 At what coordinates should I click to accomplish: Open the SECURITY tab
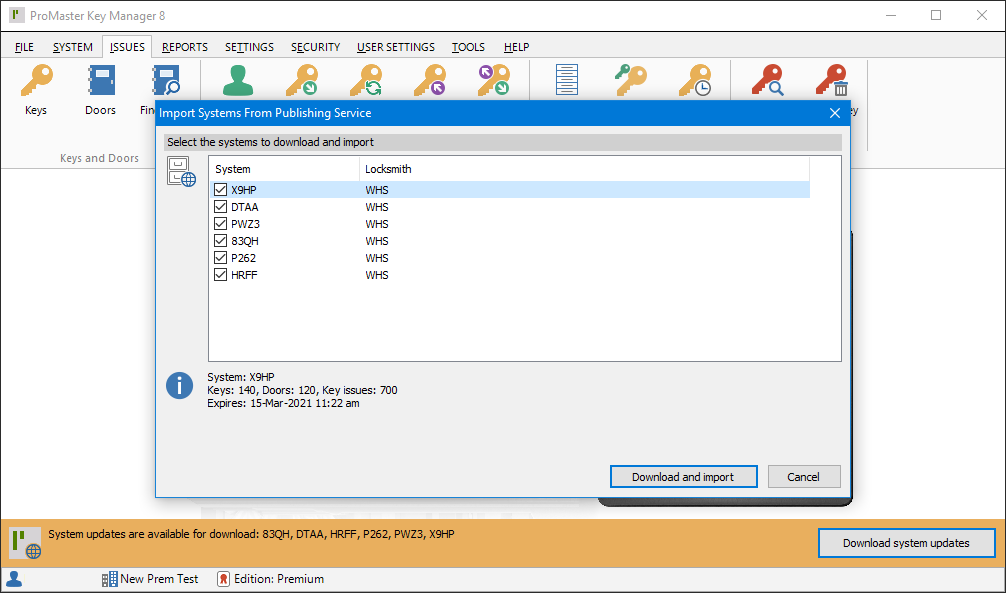point(316,47)
